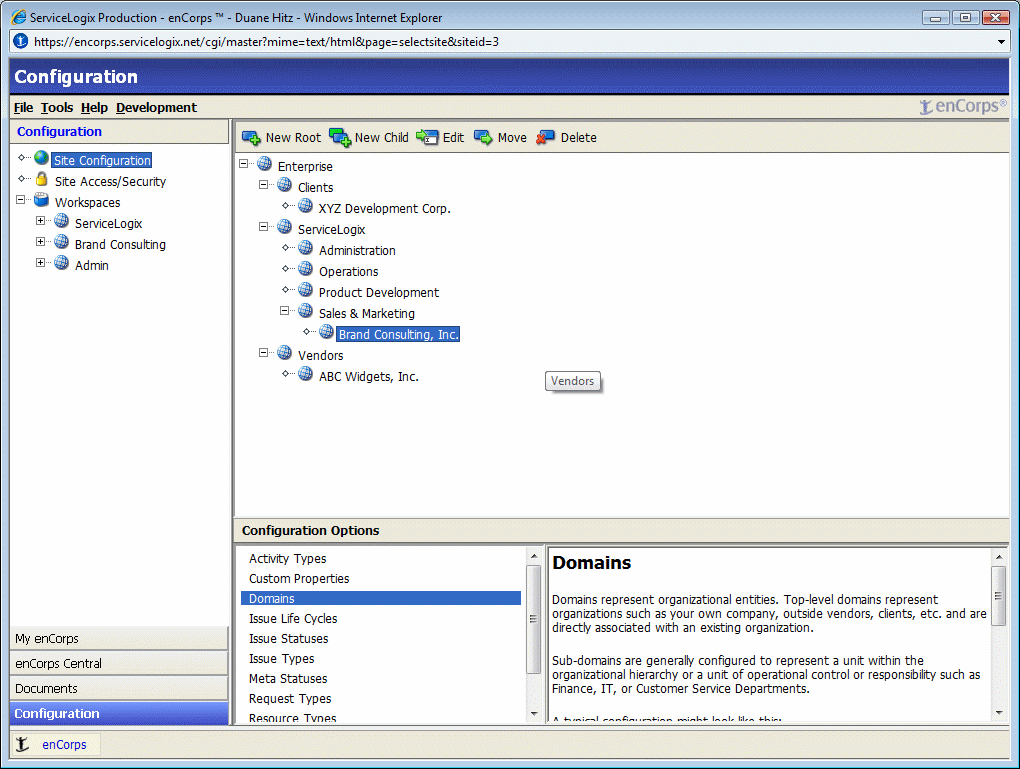Image resolution: width=1020 pixels, height=769 pixels.
Task: Collapse the Enterprise domain node
Action: pyautogui.click(x=243, y=163)
